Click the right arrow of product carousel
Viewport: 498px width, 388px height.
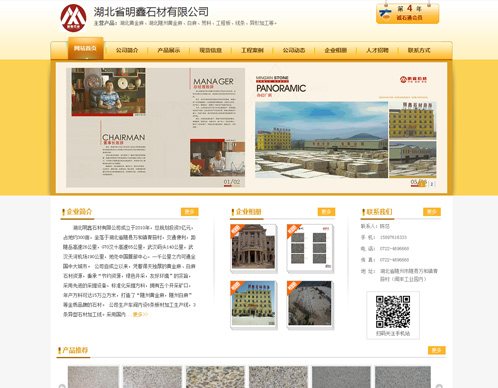pos(439,386)
